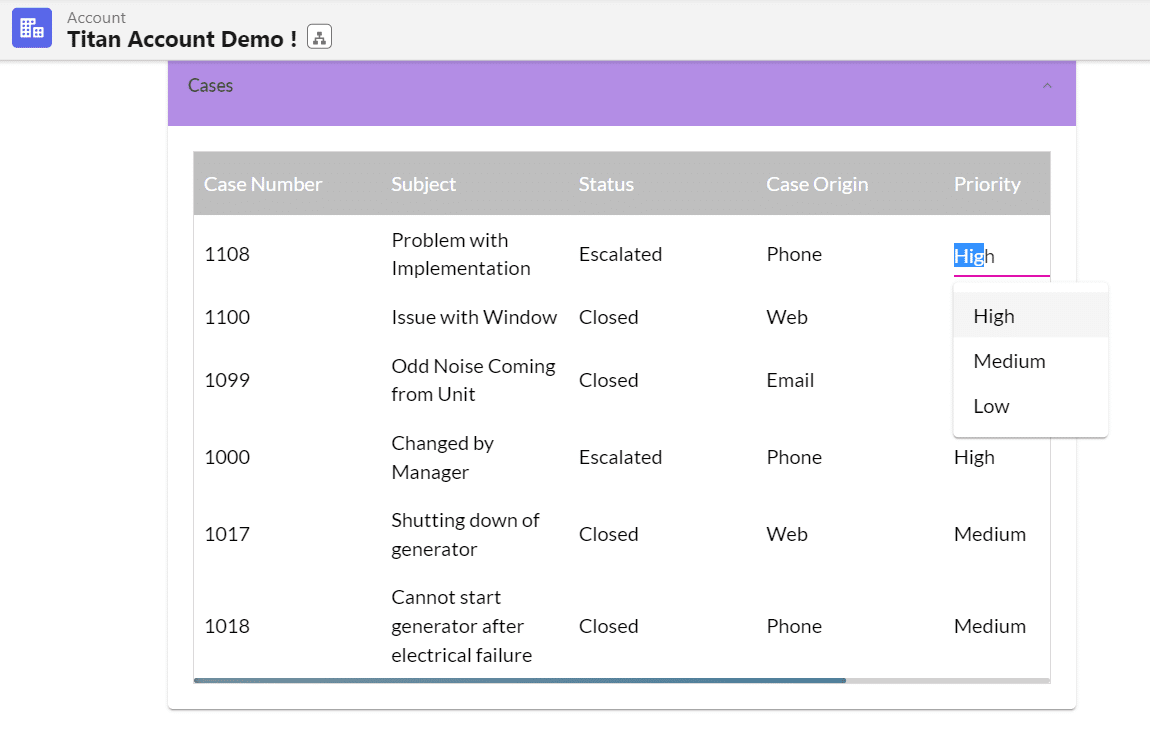Image resolution: width=1150 pixels, height=744 pixels.
Task: Click the Account building icon
Action: (32, 28)
